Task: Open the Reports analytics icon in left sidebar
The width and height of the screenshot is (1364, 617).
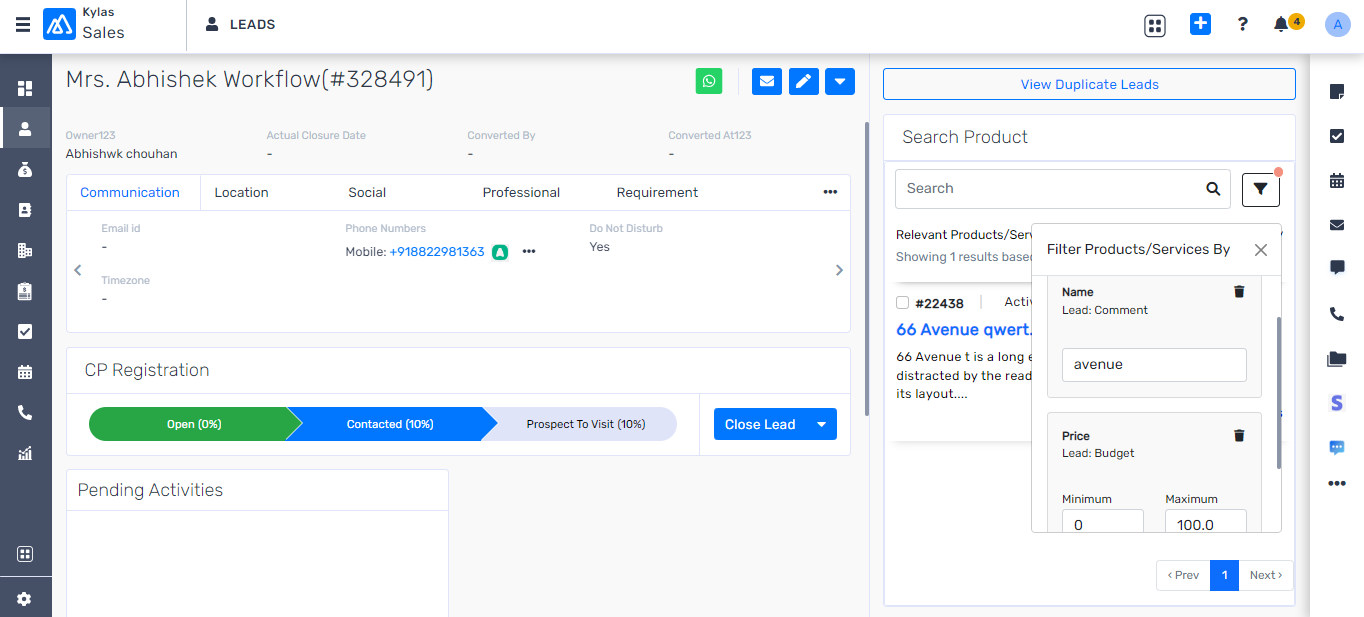Action: [x=25, y=454]
